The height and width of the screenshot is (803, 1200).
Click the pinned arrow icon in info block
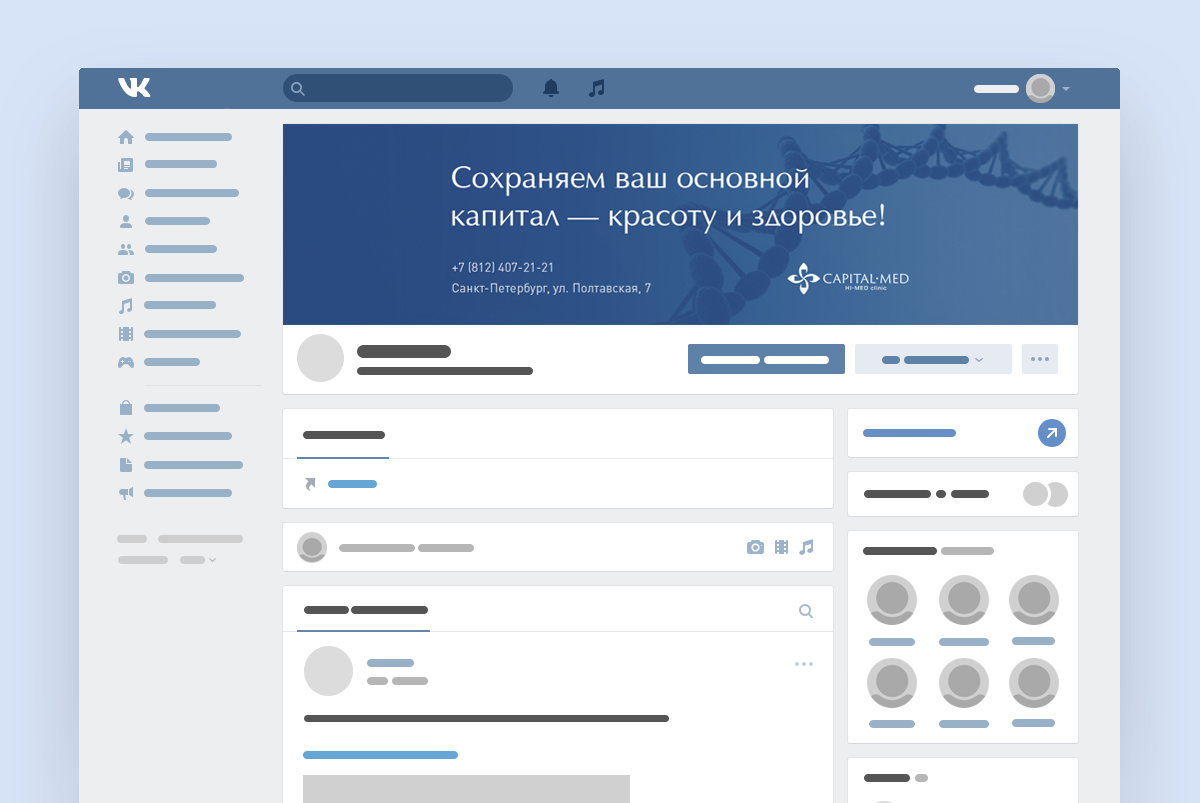[x=310, y=484]
